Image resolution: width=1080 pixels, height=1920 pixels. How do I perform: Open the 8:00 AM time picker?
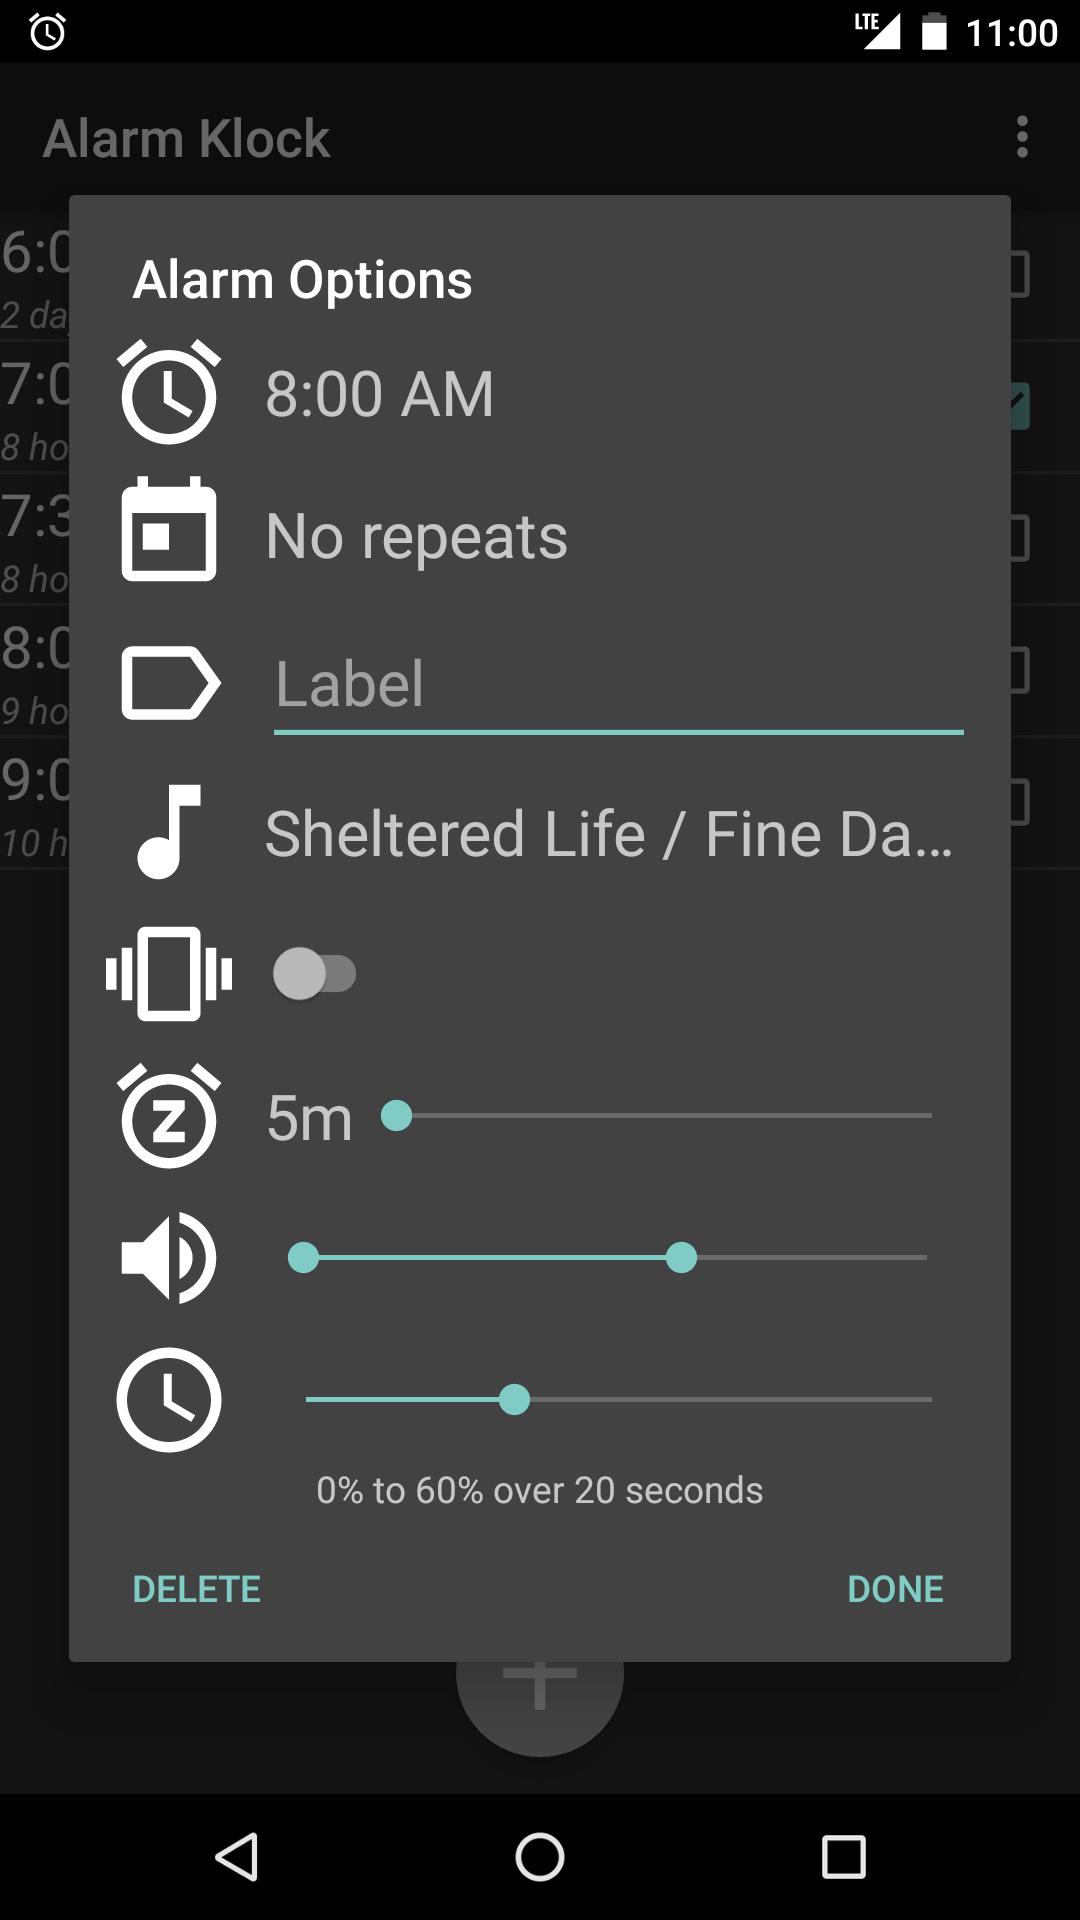[x=380, y=394]
